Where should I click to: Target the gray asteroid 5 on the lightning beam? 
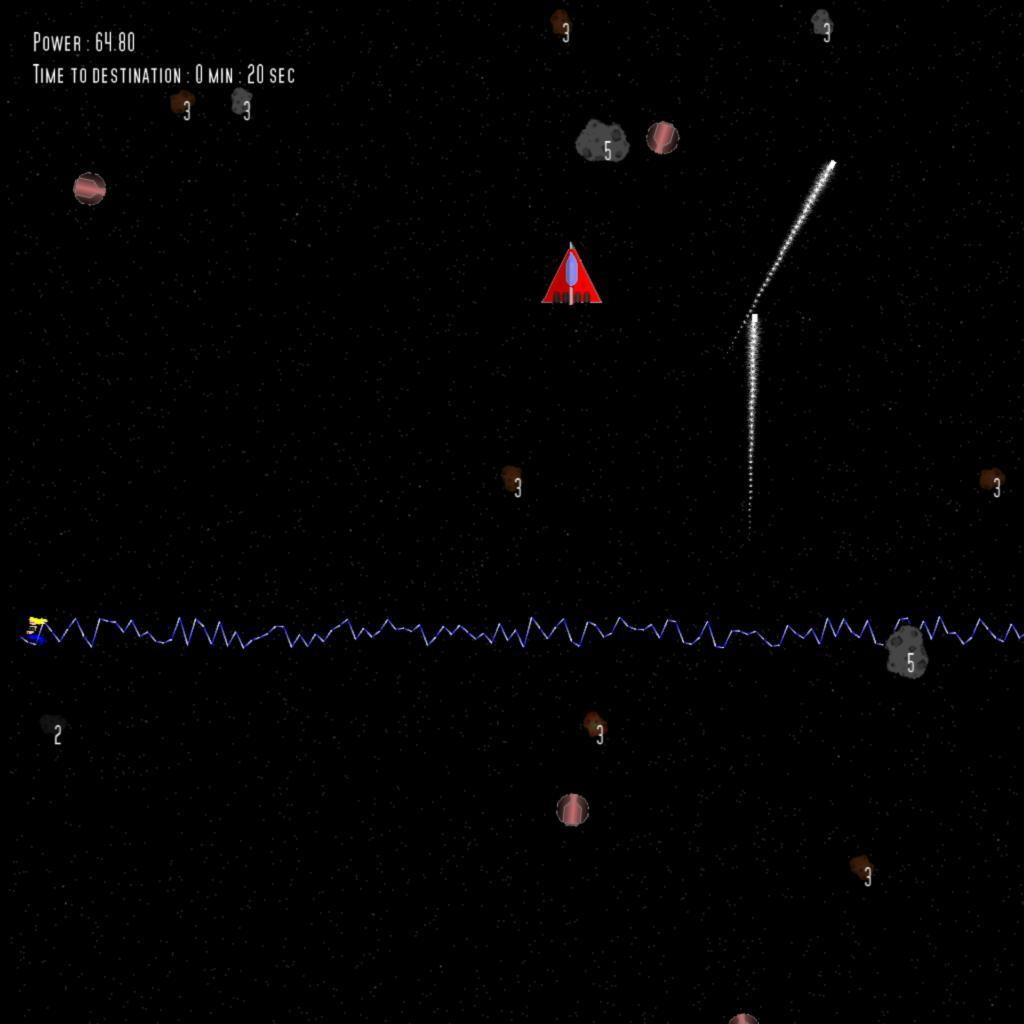(907, 652)
